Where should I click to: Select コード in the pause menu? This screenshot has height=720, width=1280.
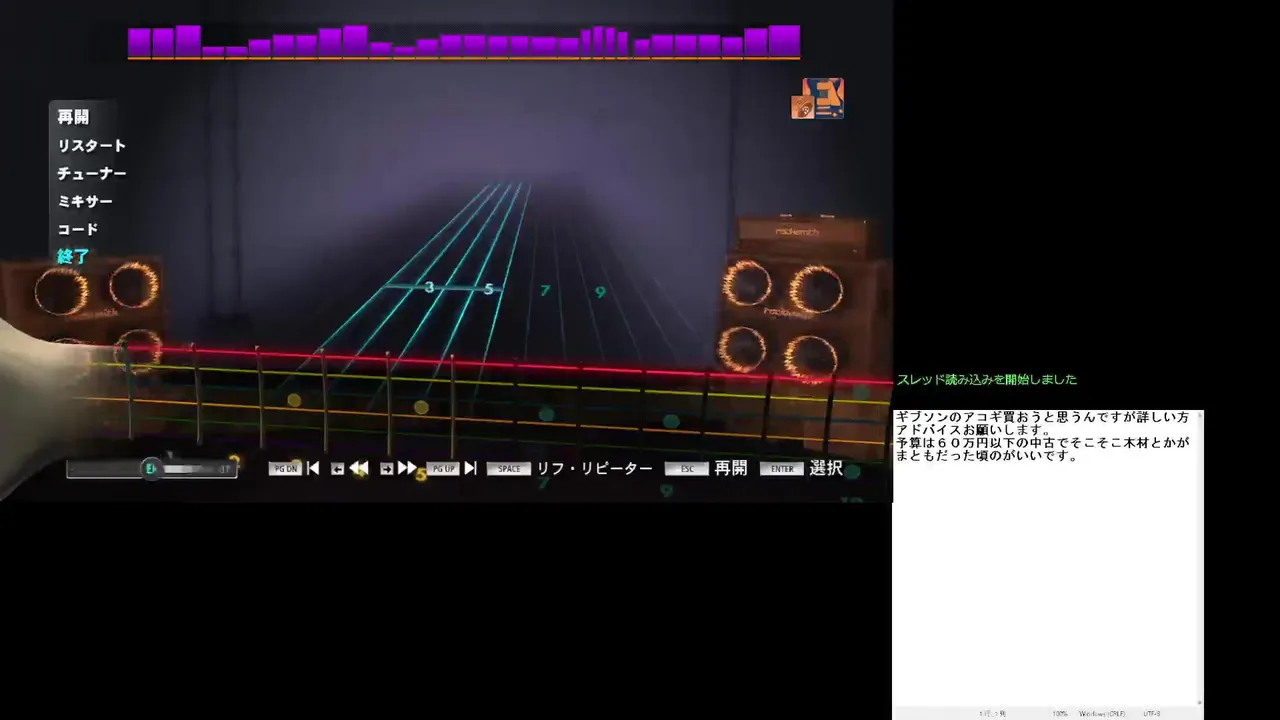(x=77, y=229)
